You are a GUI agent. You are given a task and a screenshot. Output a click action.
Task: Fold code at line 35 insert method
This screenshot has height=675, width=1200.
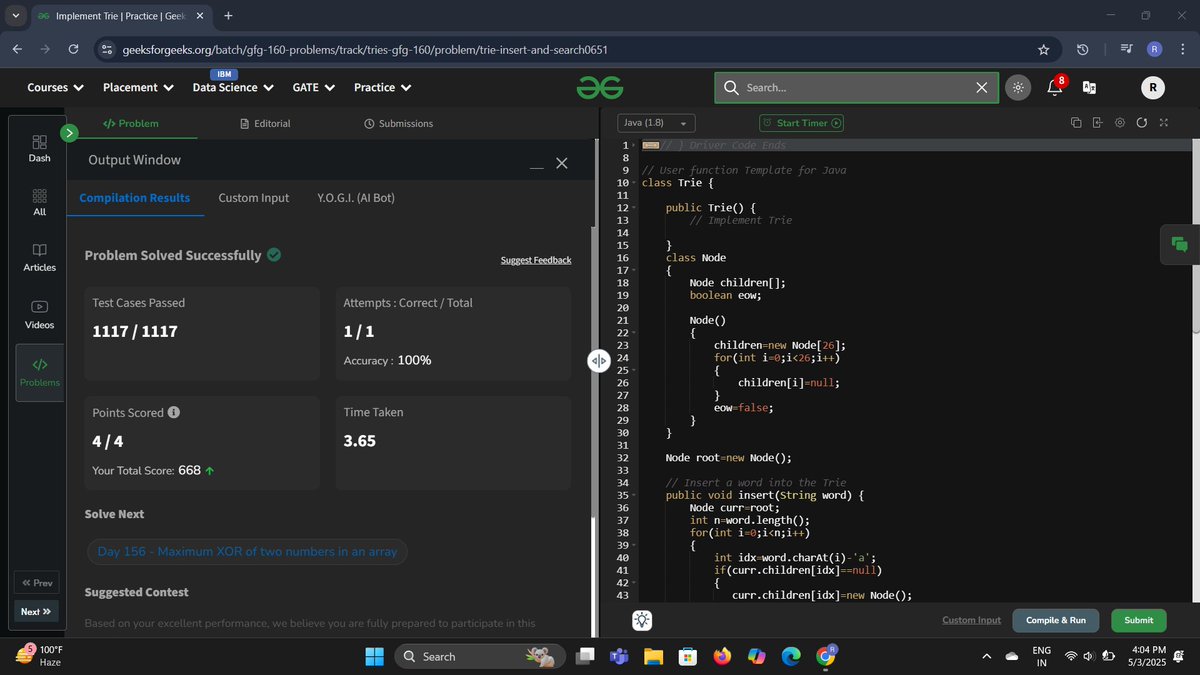click(x=633, y=496)
